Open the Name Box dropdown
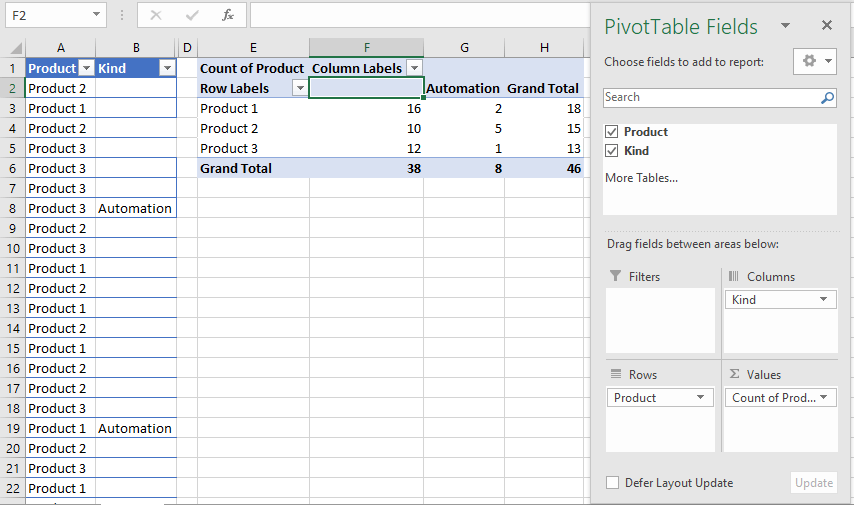 [x=96, y=15]
